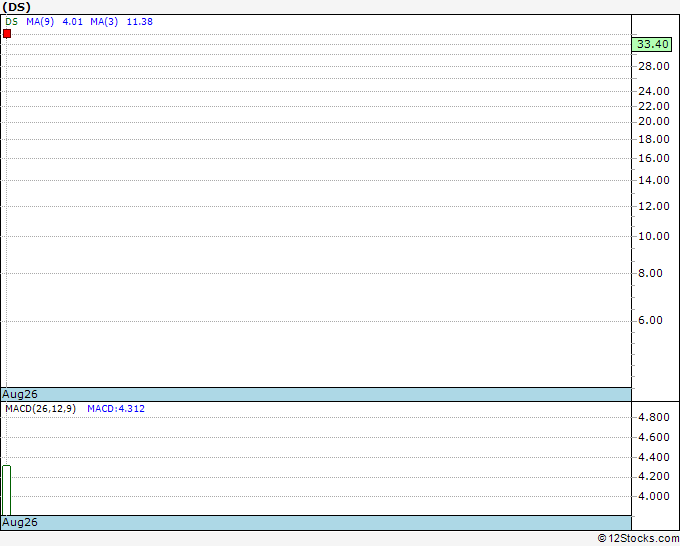
Task: Click the 24.00 price axis label
Action: pyautogui.click(x=654, y=91)
